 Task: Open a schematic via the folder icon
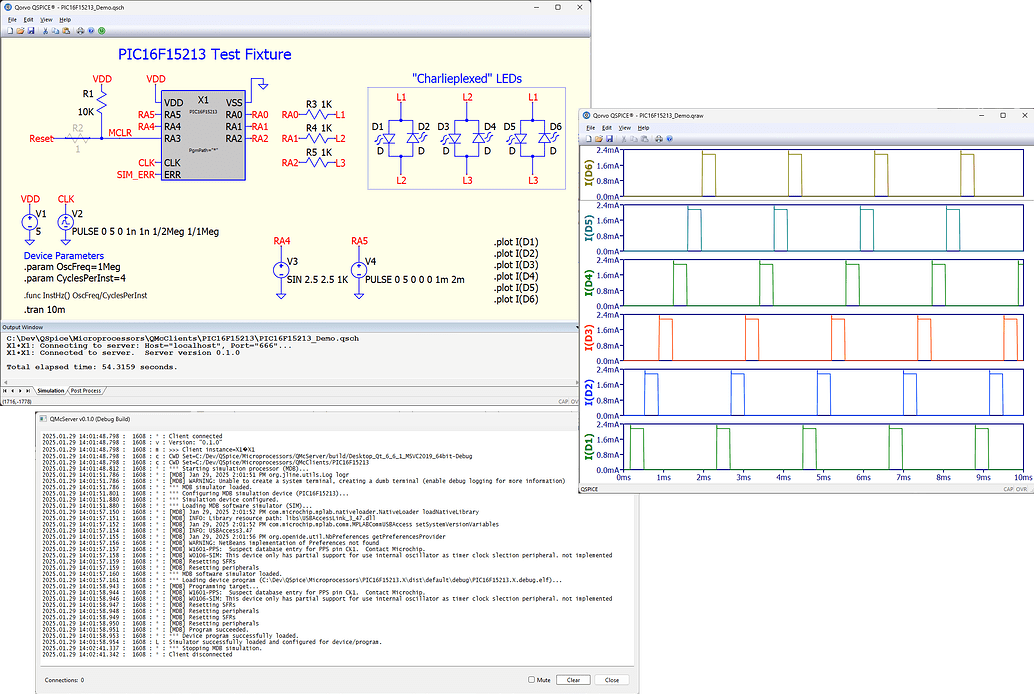[20, 31]
